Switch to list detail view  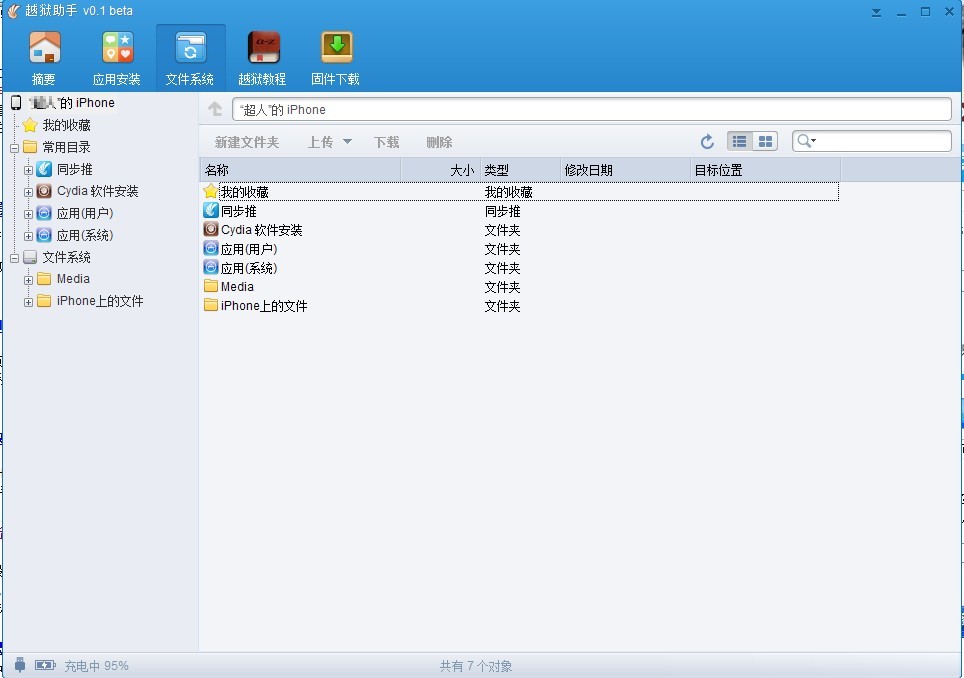(x=739, y=142)
